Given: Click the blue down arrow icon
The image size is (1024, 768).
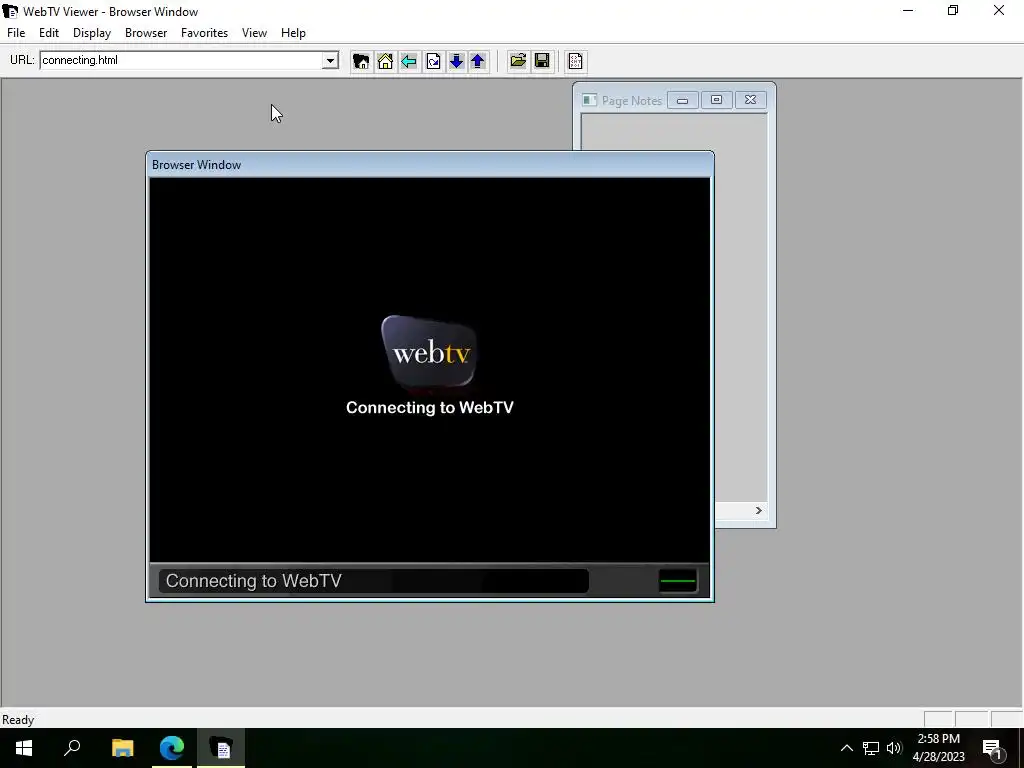Looking at the screenshot, I should (456, 61).
